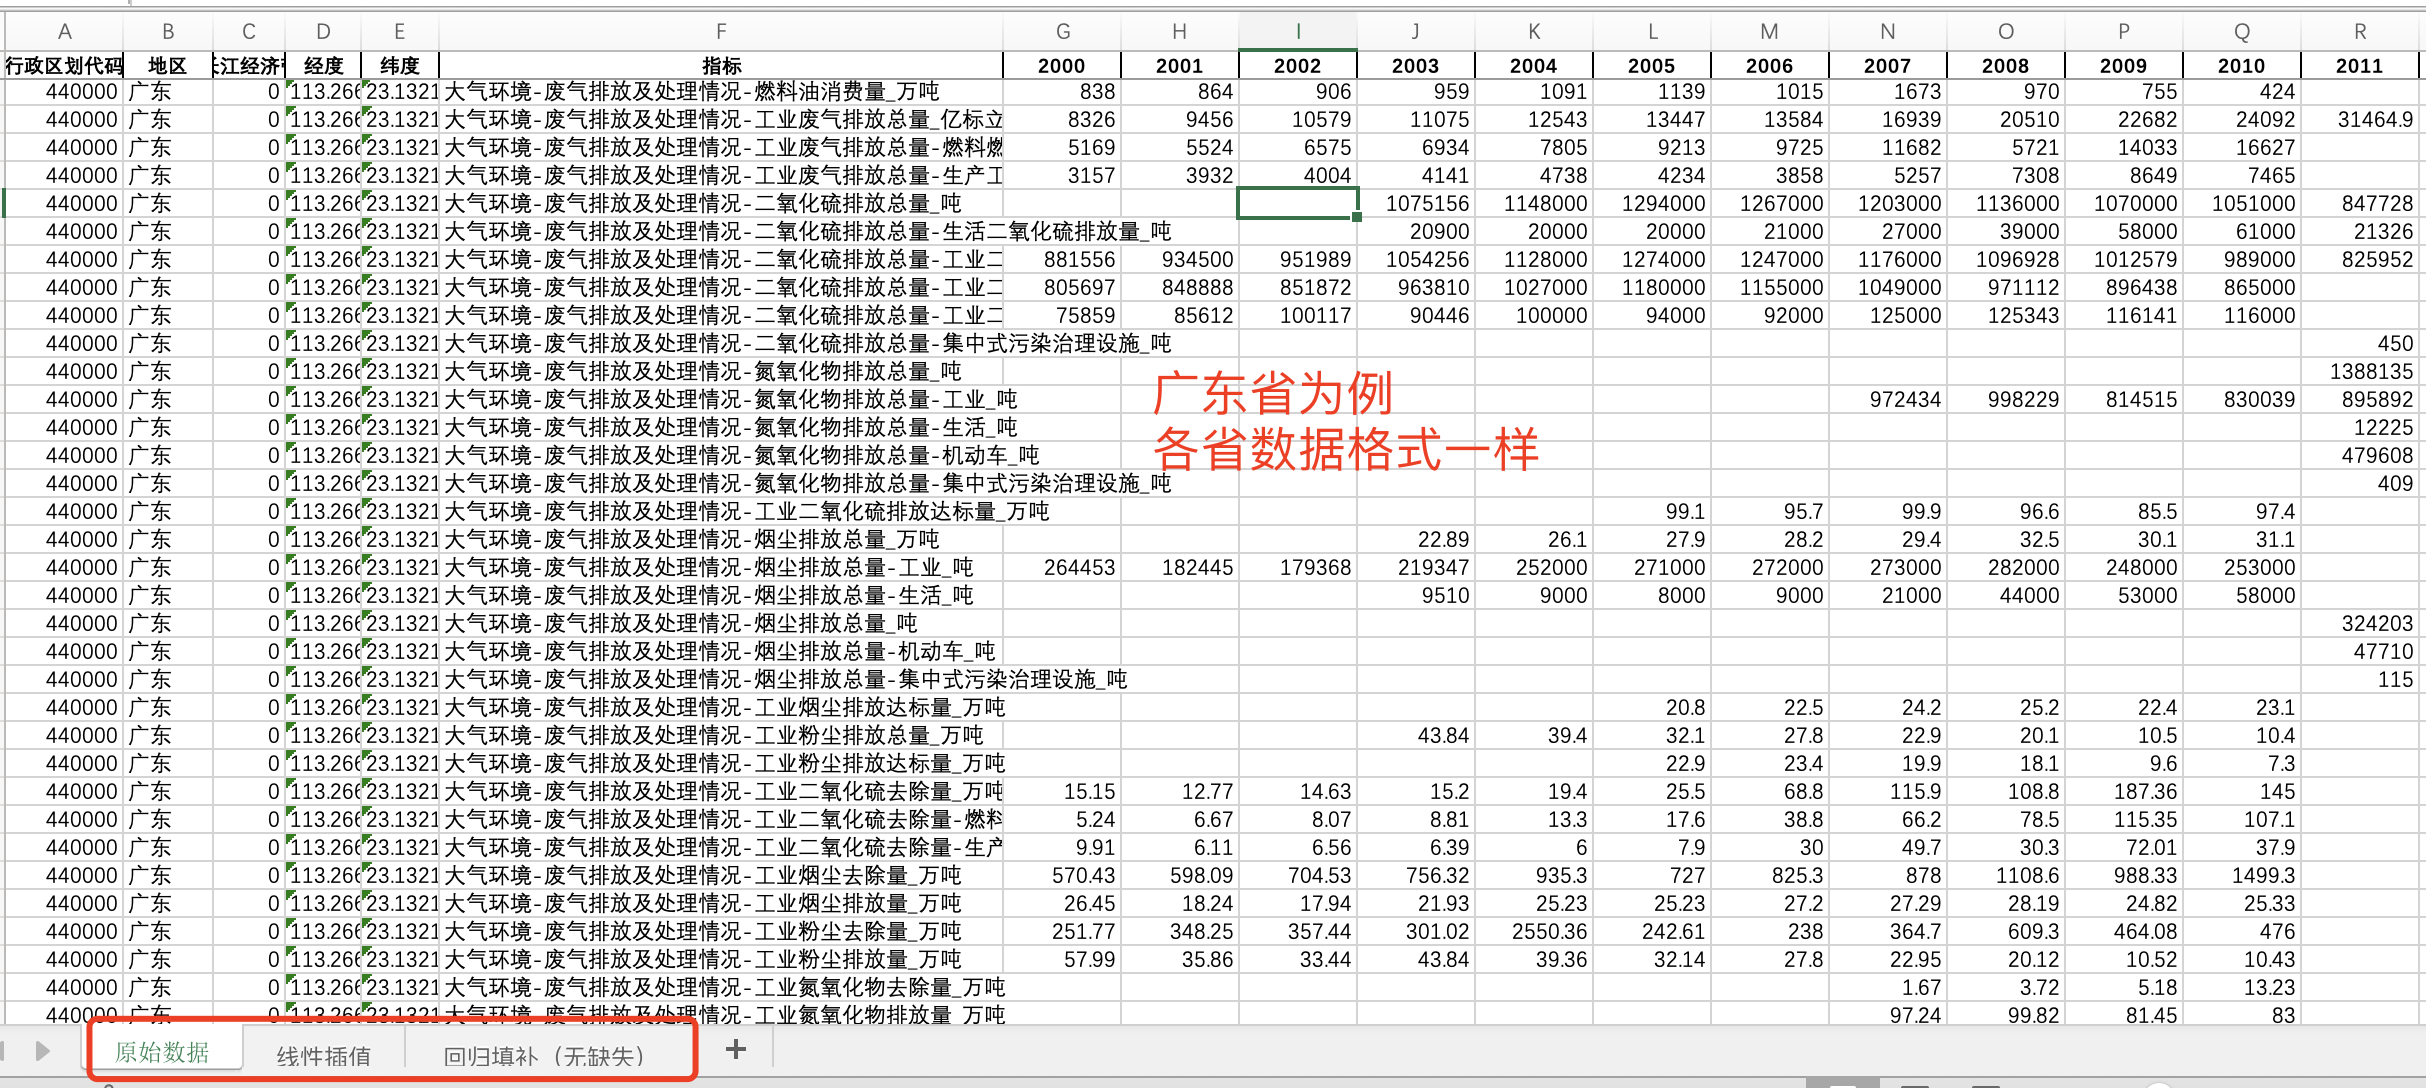
Task: Click the cell with value 264453
Action: pyautogui.click(x=1078, y=567)
